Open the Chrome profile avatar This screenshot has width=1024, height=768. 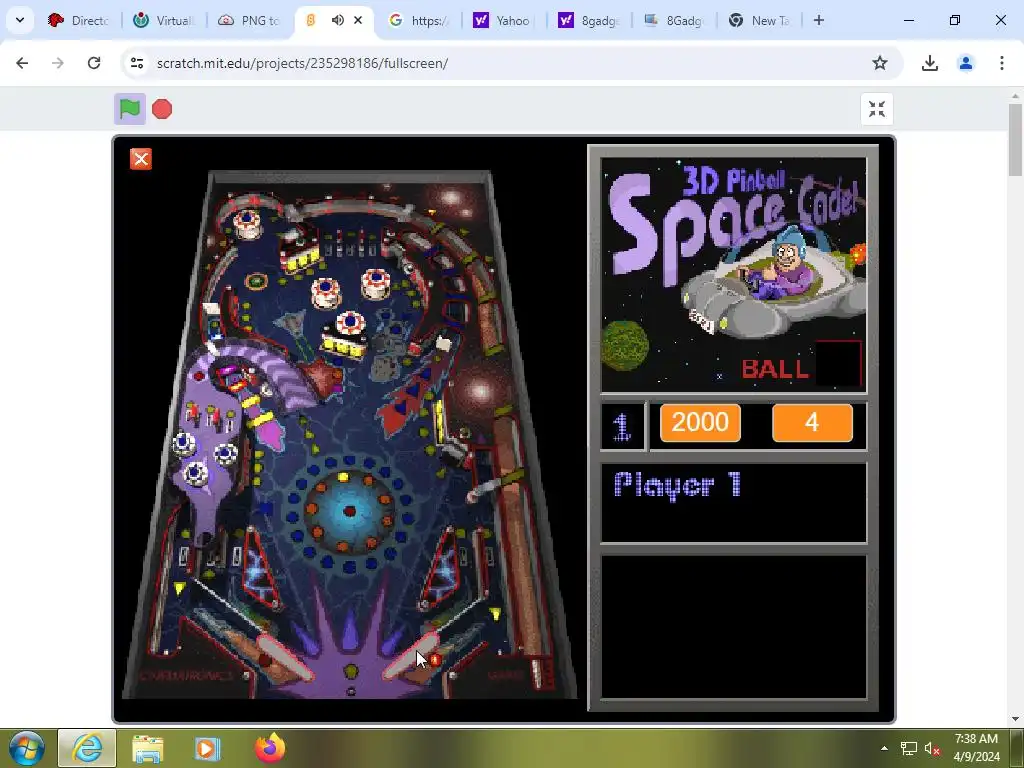point(965,63)
